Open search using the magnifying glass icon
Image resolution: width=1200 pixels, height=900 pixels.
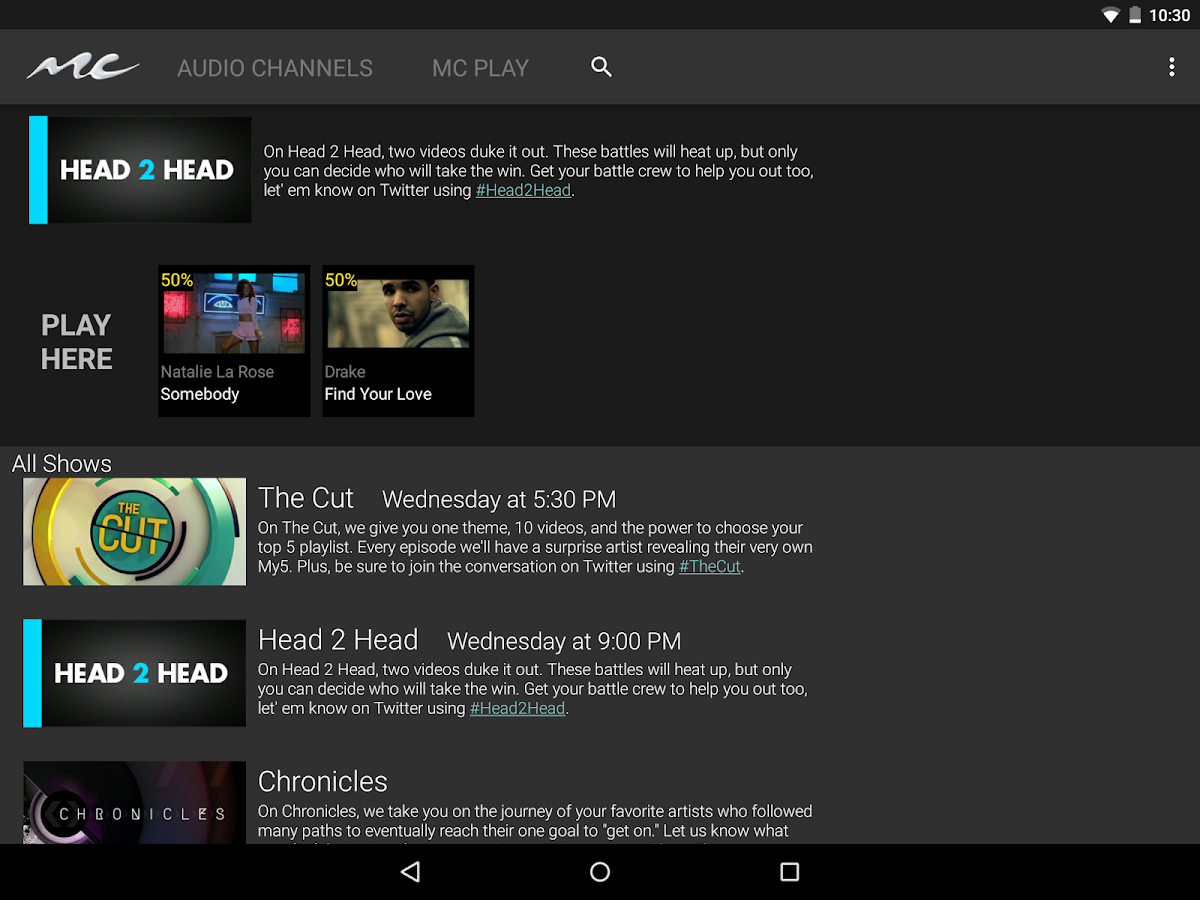(x=601, y=67)
